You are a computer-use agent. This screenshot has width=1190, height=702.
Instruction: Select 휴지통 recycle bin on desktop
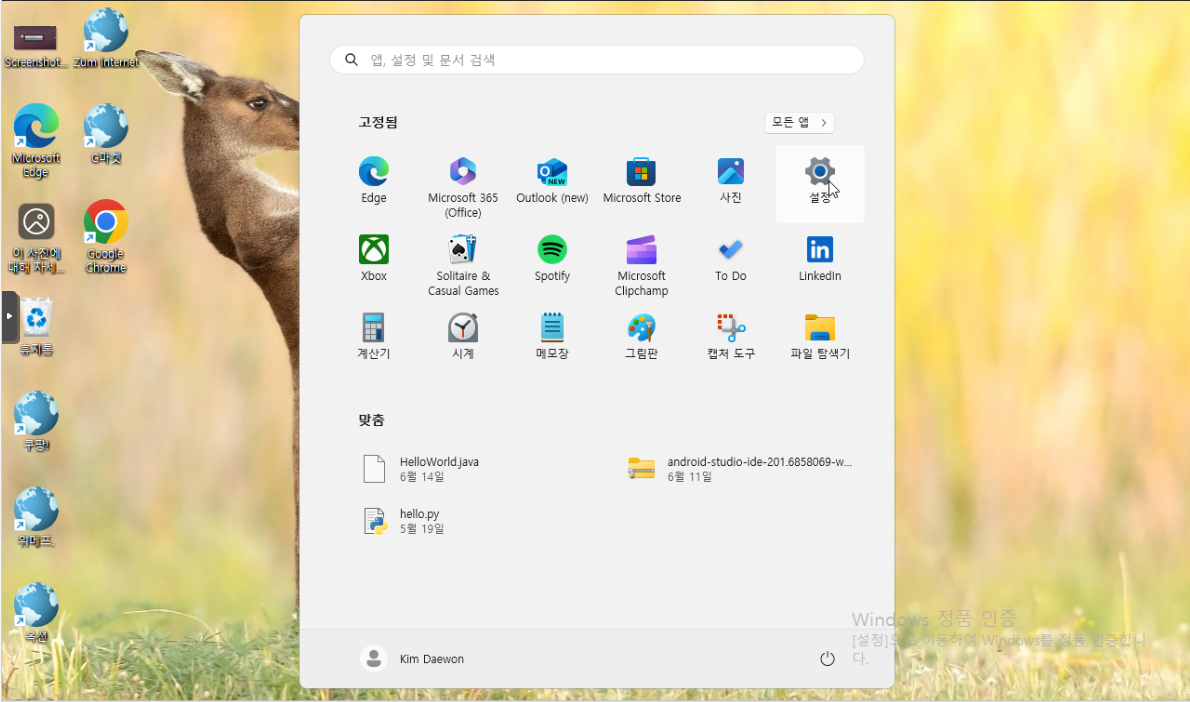(x=36, y=326)
